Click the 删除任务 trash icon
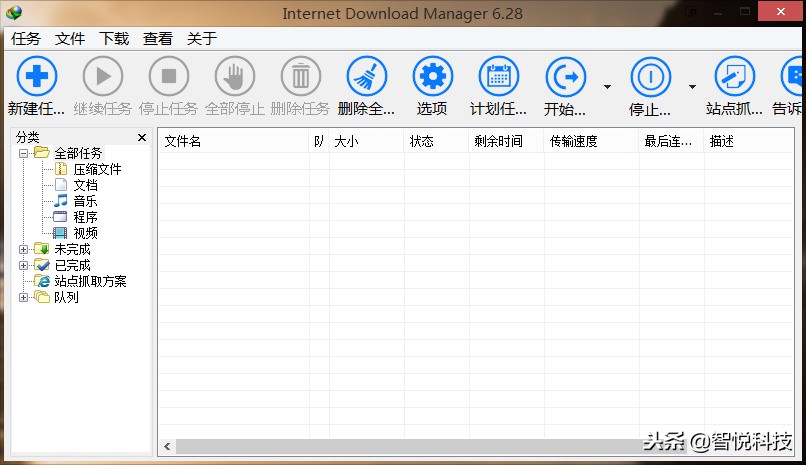806x465 pixels. coord(301,76)
